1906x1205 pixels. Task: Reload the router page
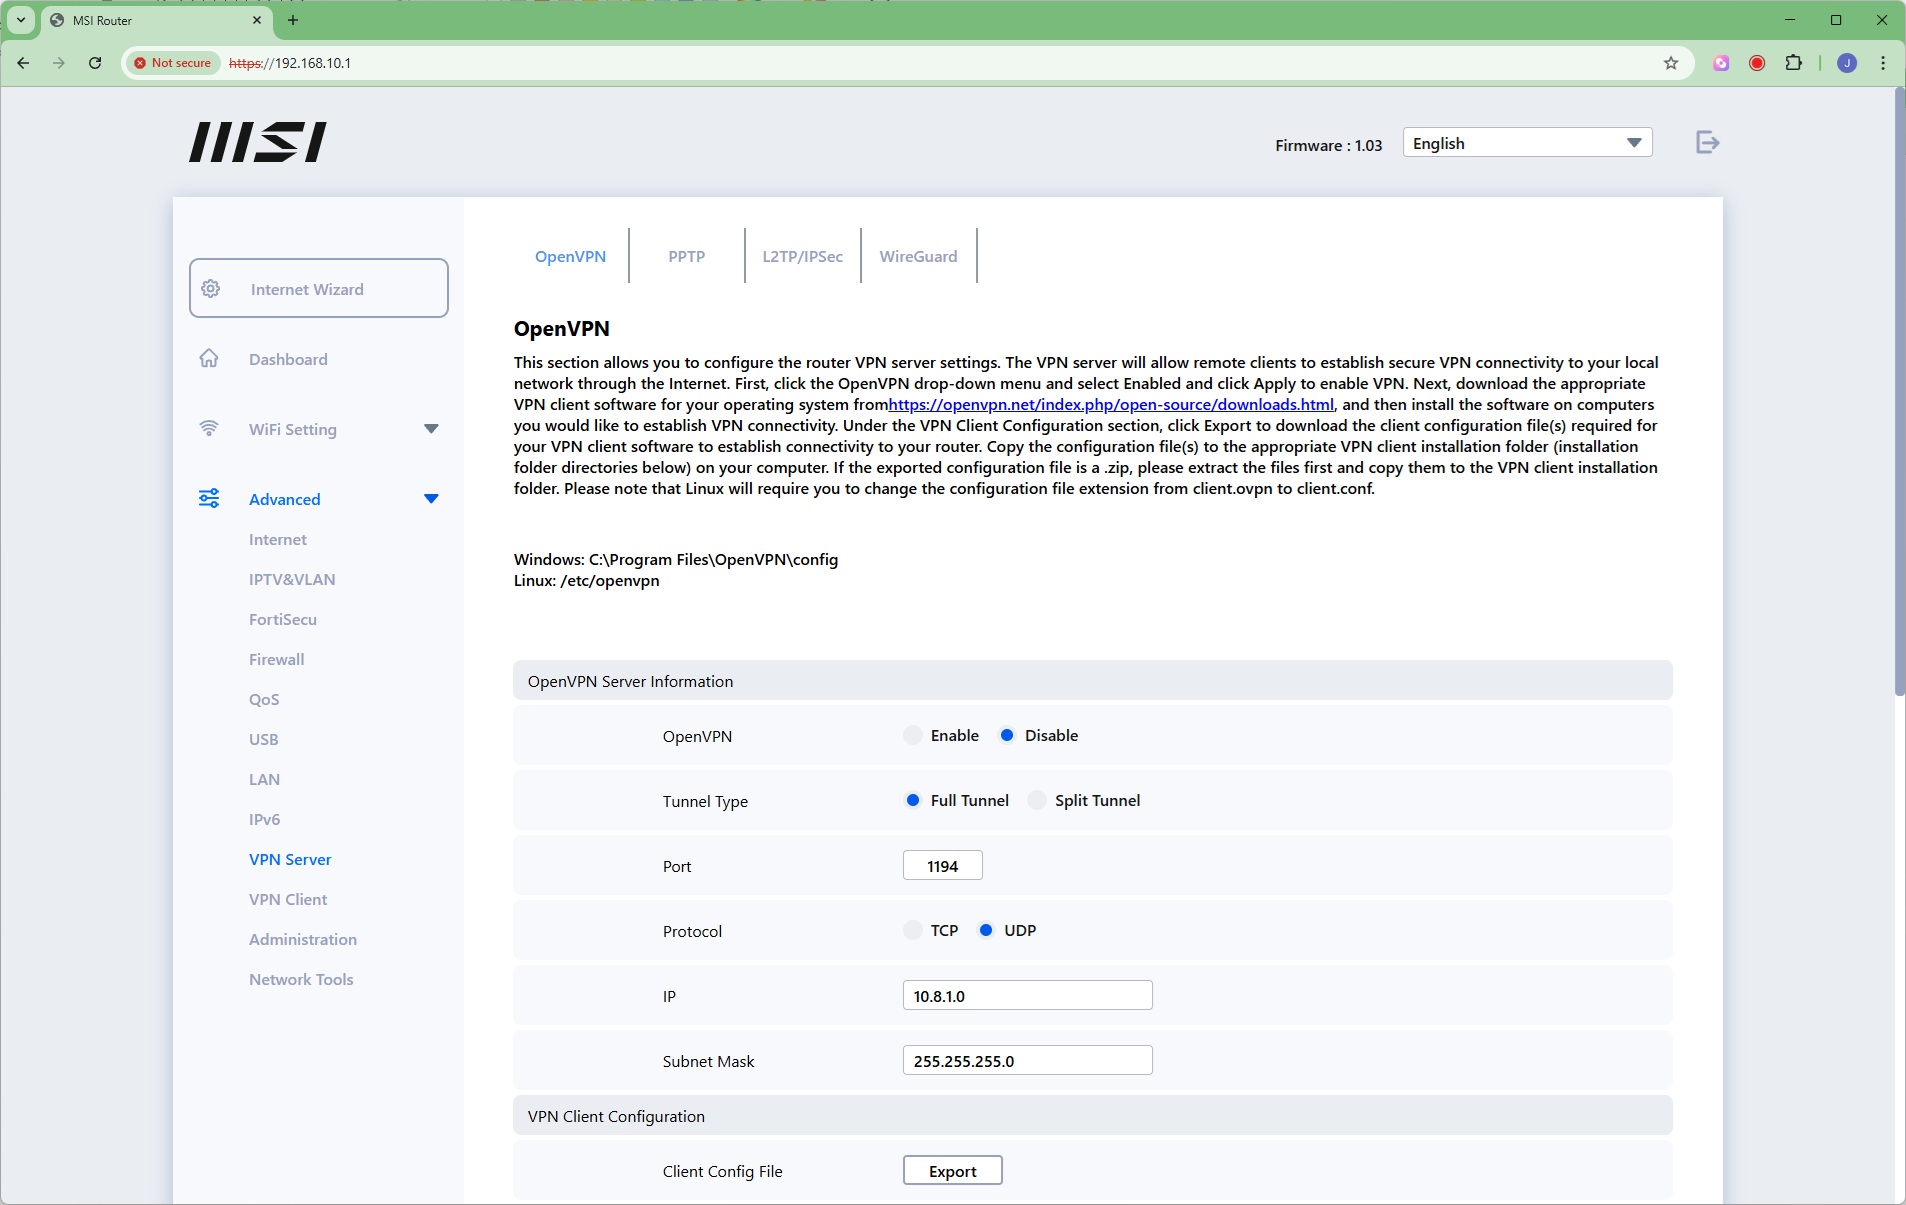click(x=95, y=63)
